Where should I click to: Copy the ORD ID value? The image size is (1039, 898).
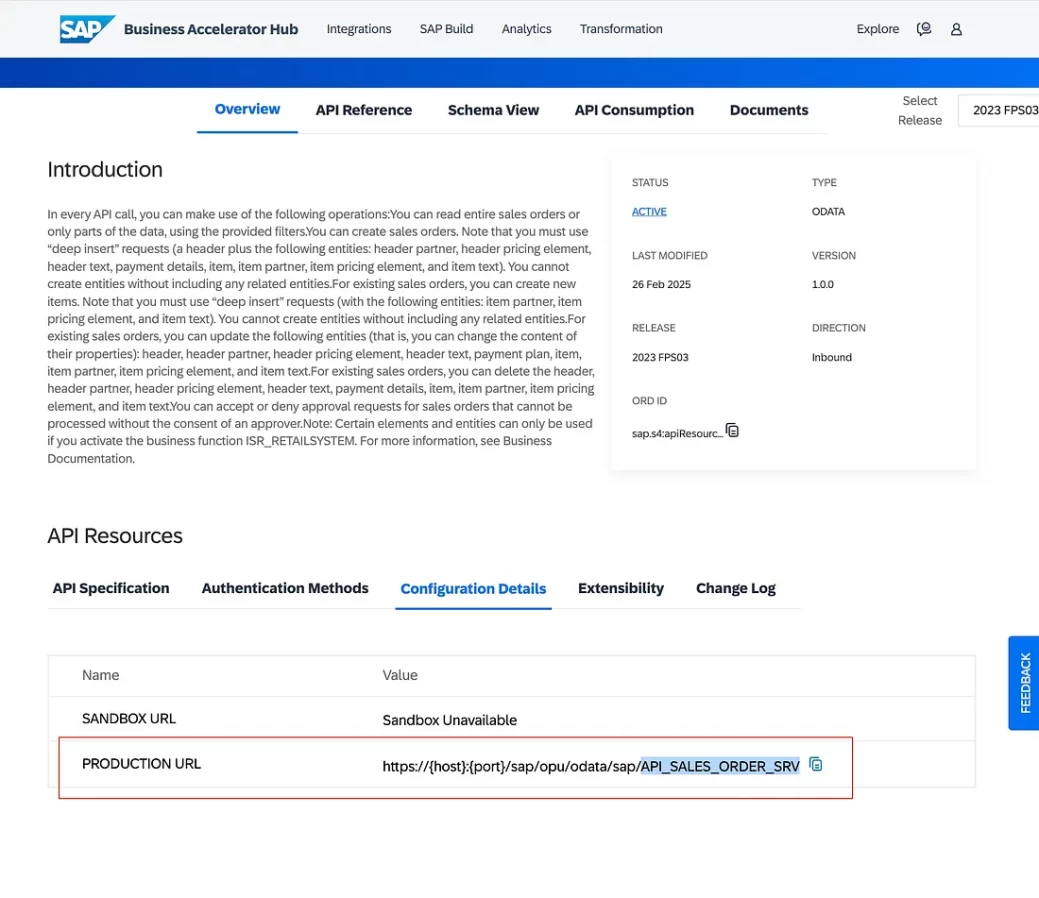(x=732, y=431)
